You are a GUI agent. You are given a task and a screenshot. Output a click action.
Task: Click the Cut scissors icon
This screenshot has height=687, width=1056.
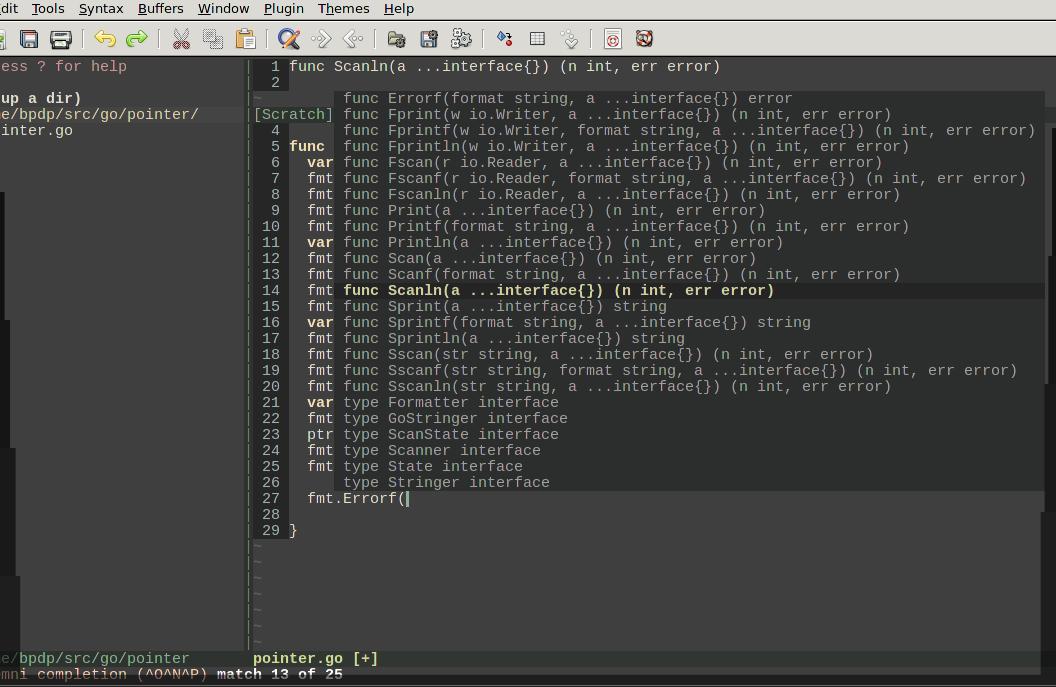pyautogui.click(x=180, y=39)
